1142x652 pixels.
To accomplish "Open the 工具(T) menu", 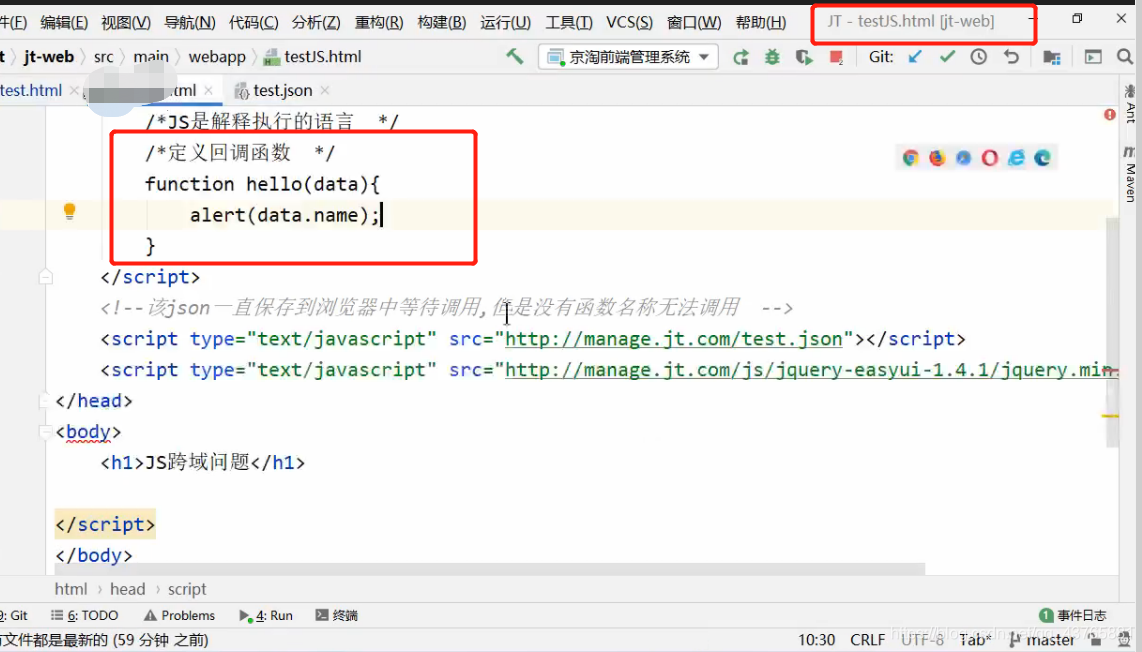I will click(569, 23).
